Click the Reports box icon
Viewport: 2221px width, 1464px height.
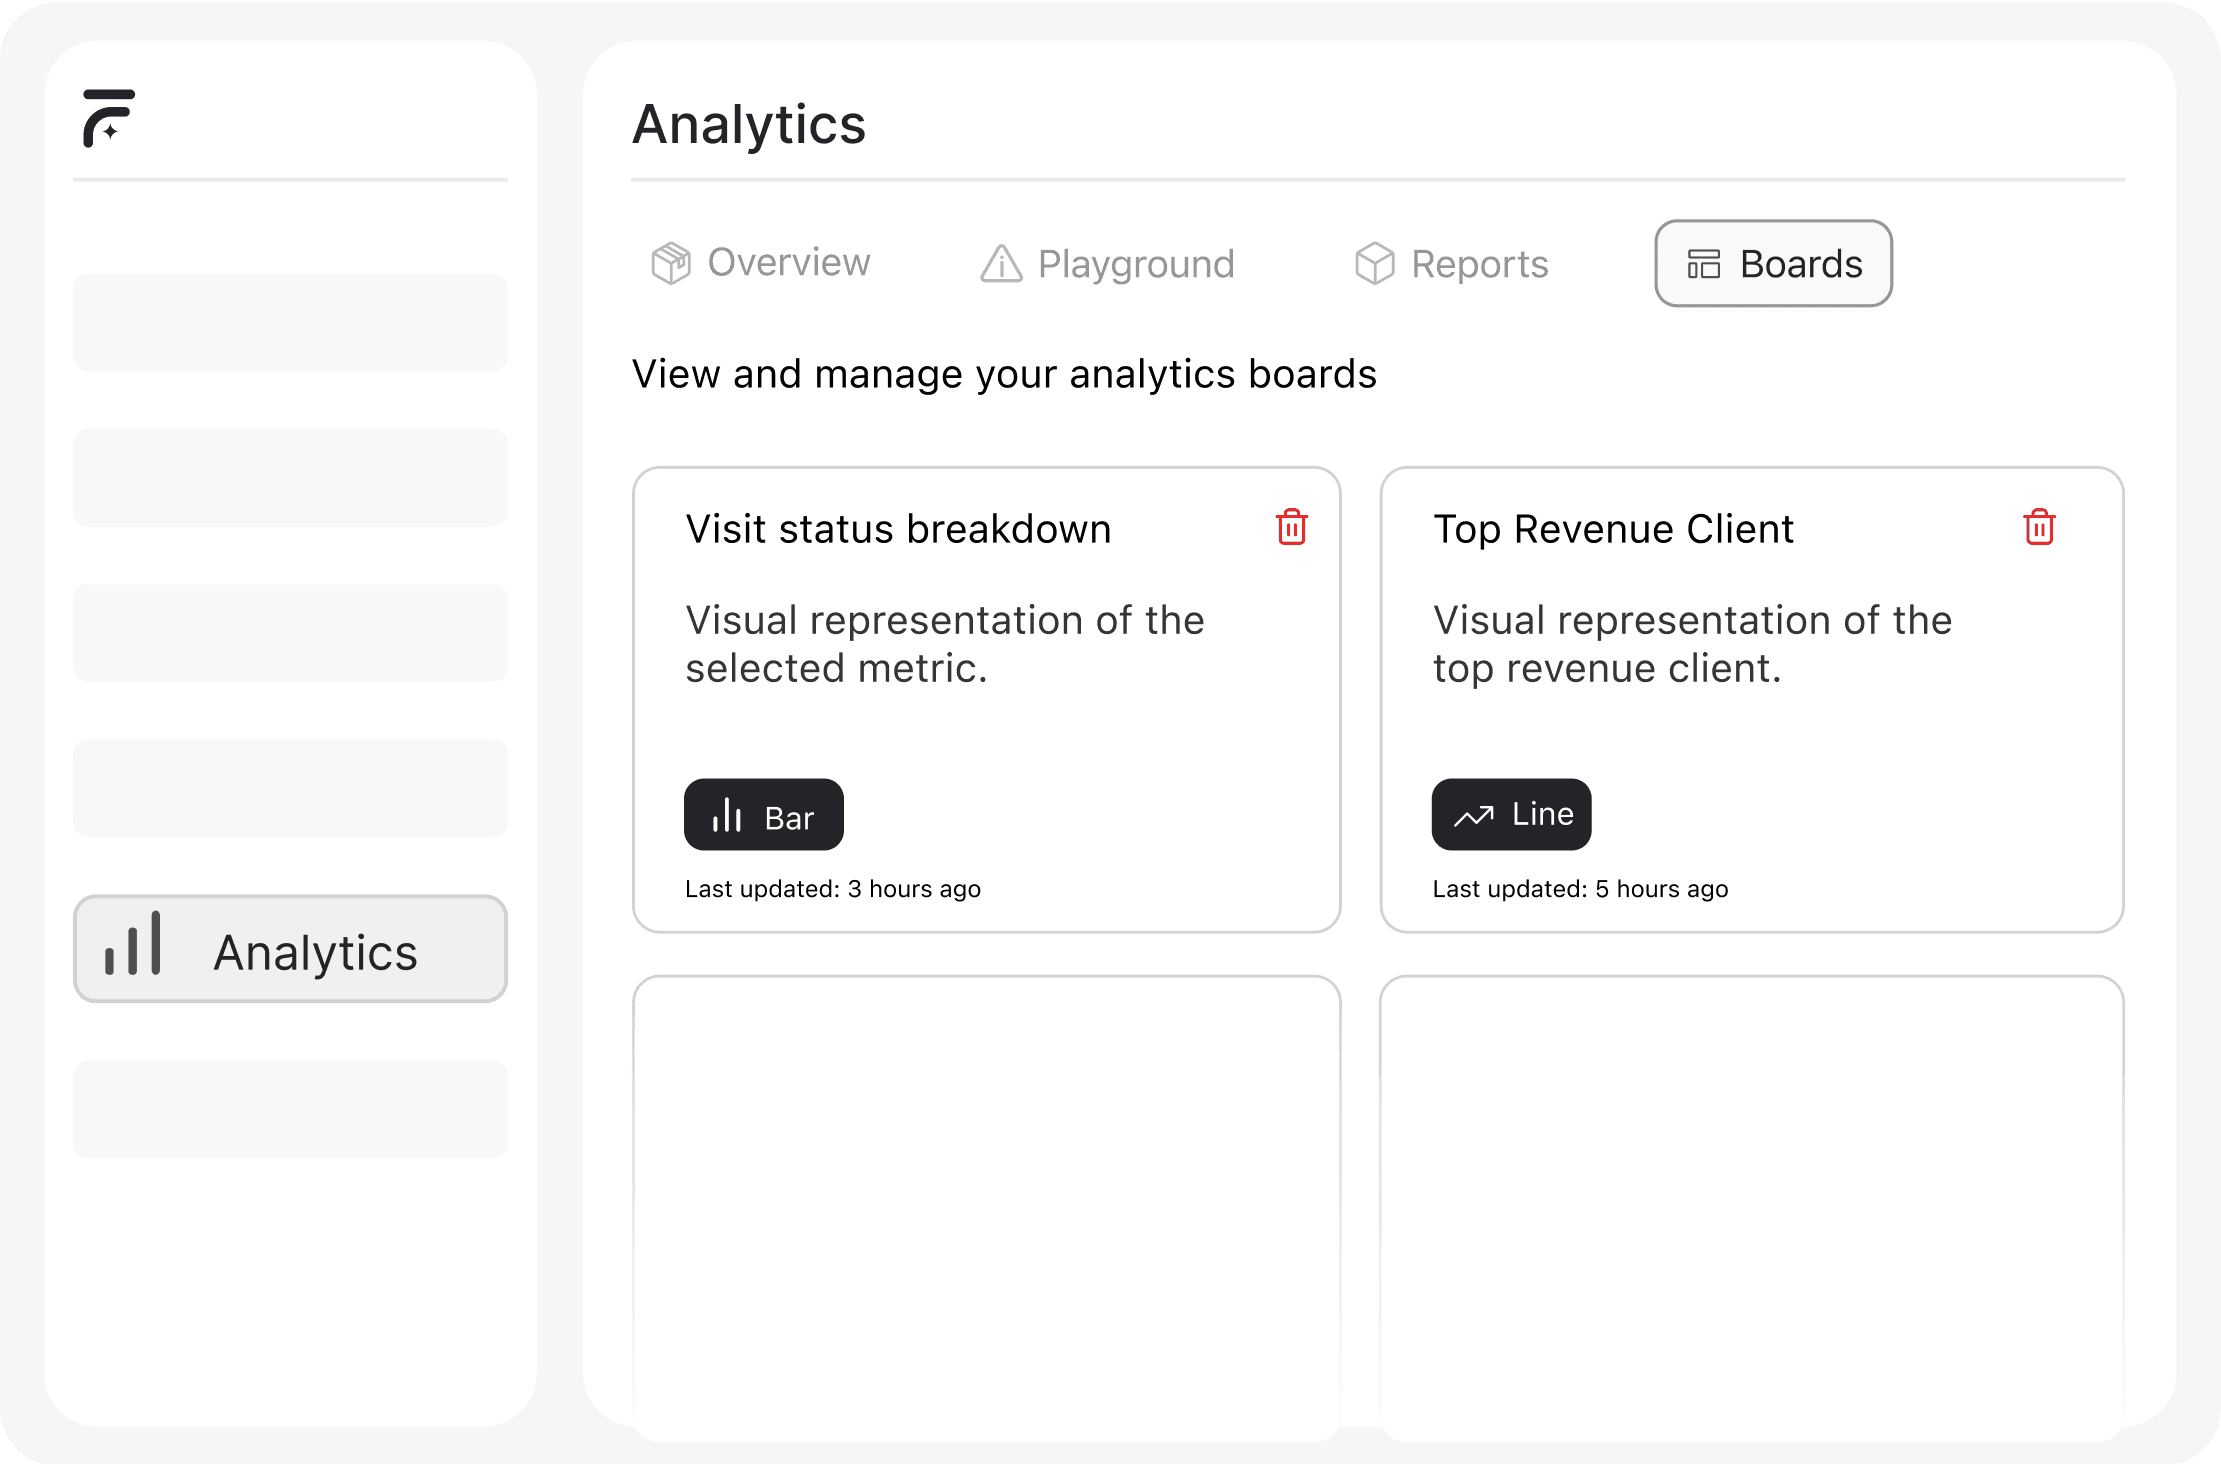point(1375,264)
